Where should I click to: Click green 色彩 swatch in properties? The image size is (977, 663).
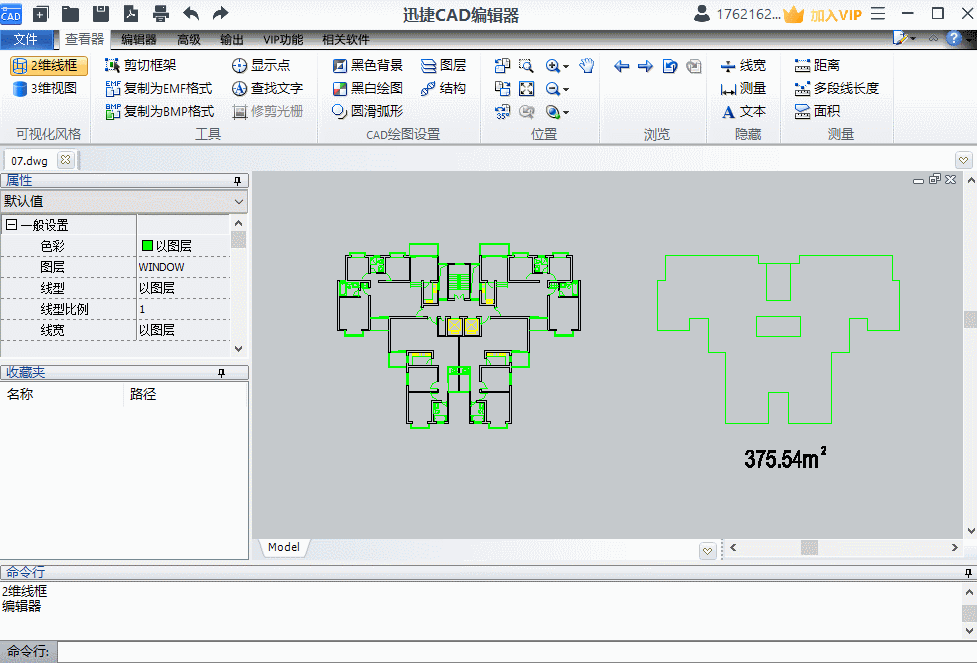[x=148, y=246]
